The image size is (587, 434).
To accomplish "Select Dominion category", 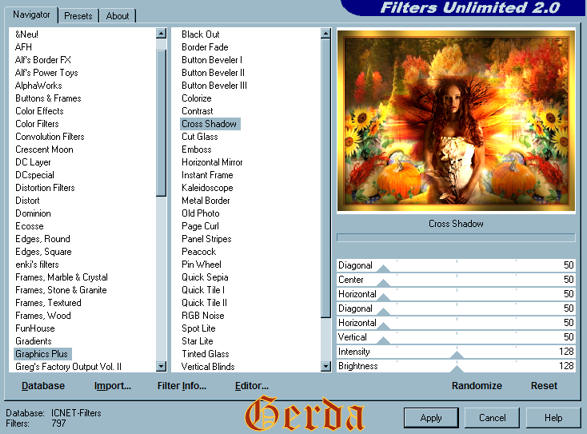I will [x=33, y=213].
